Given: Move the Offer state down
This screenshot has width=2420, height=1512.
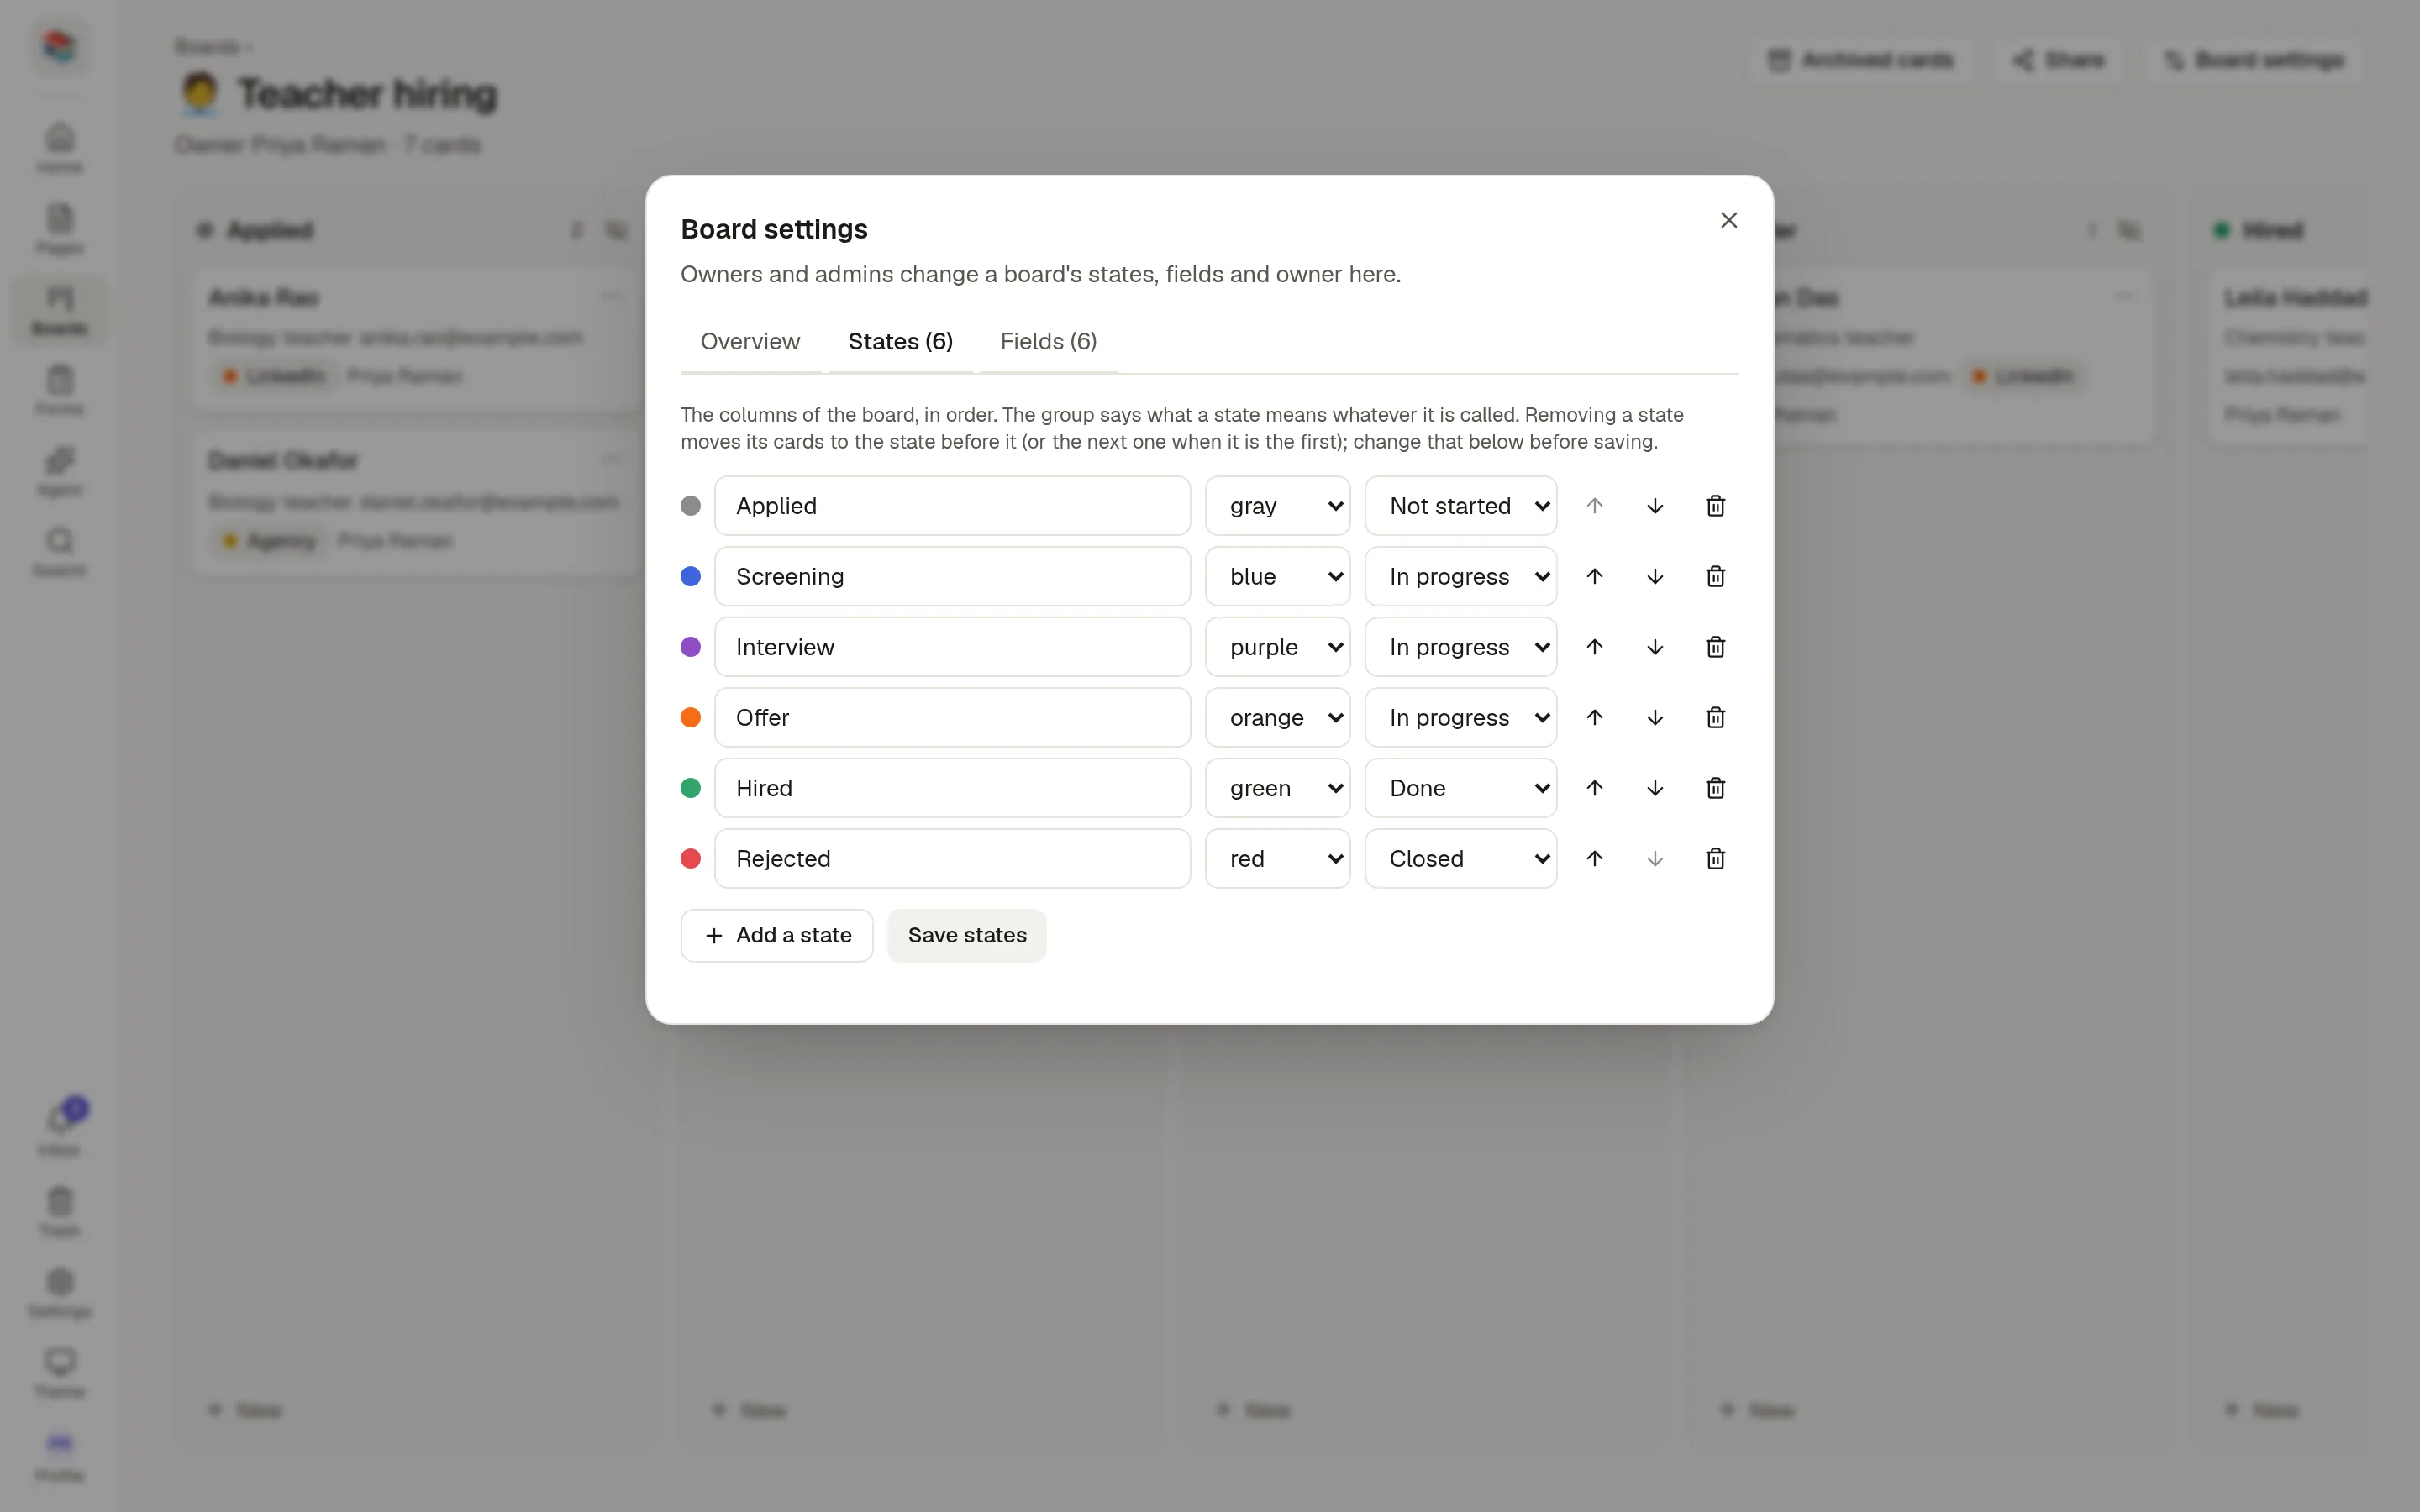Looking at the screenshot, I should pos(1655,718).
